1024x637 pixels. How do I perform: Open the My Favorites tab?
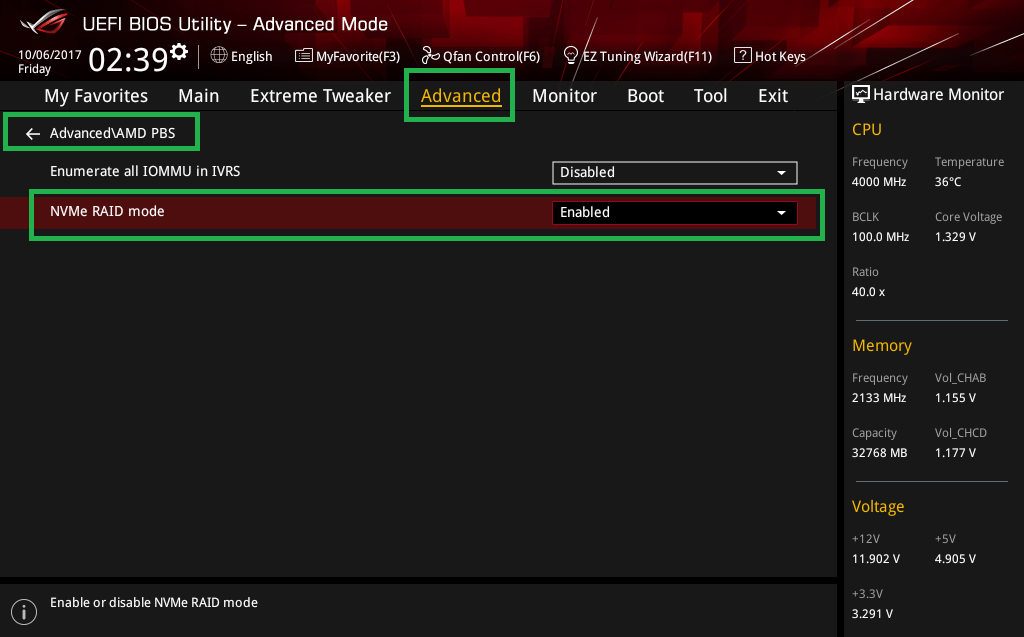[x=96, y=96]
